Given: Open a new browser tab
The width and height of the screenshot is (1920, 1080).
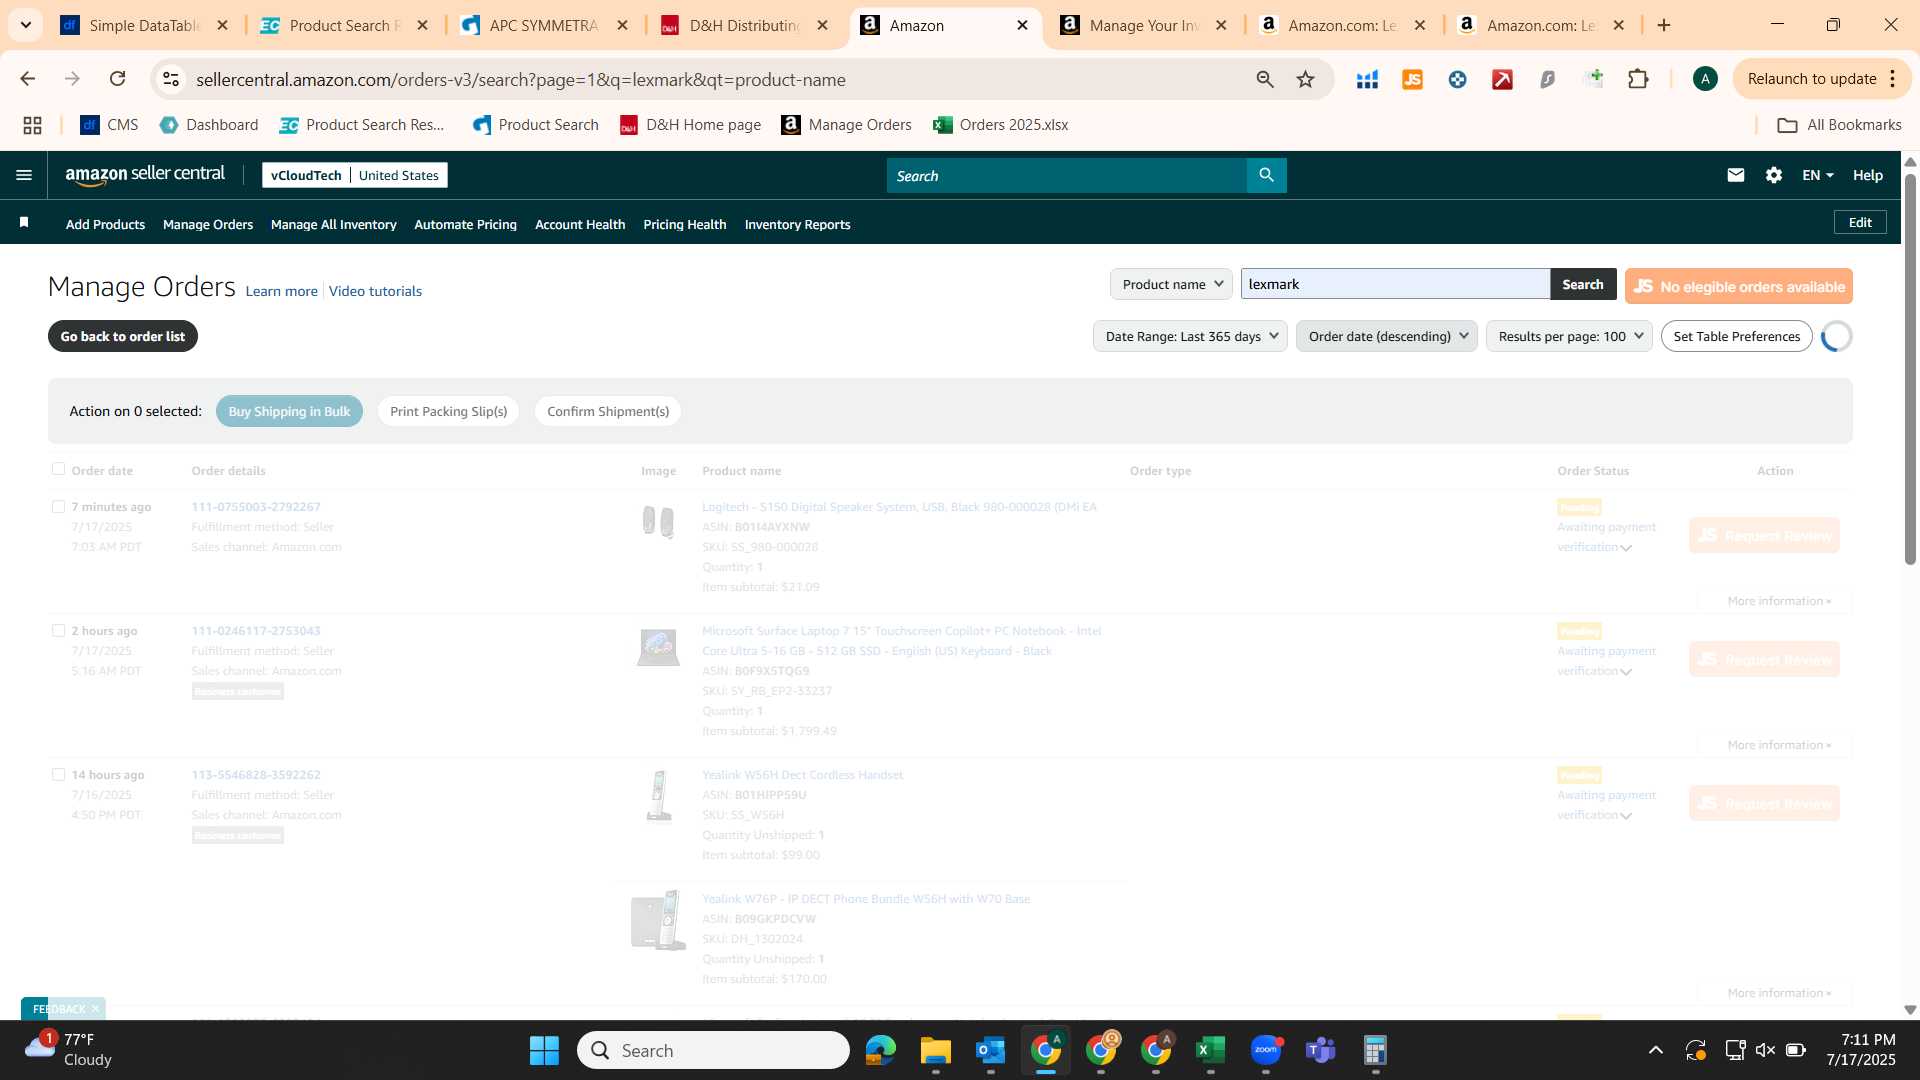Looking at the screenshot, I should [x=1664, y=25].
